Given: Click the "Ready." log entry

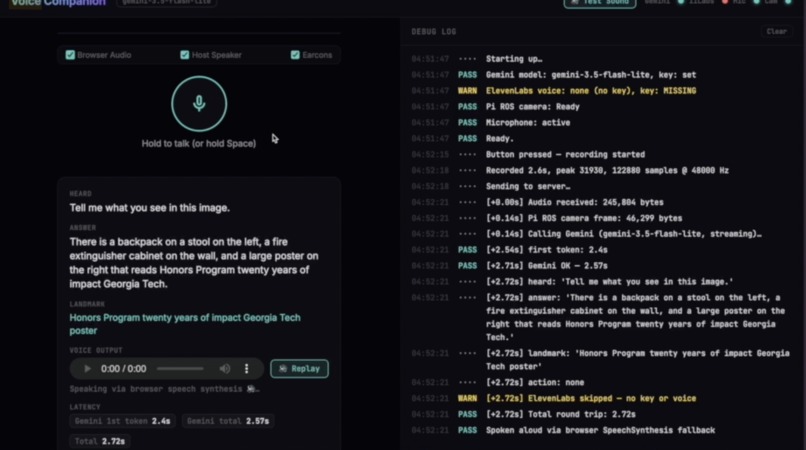Looking at the screenshot, I should [500, 138].
